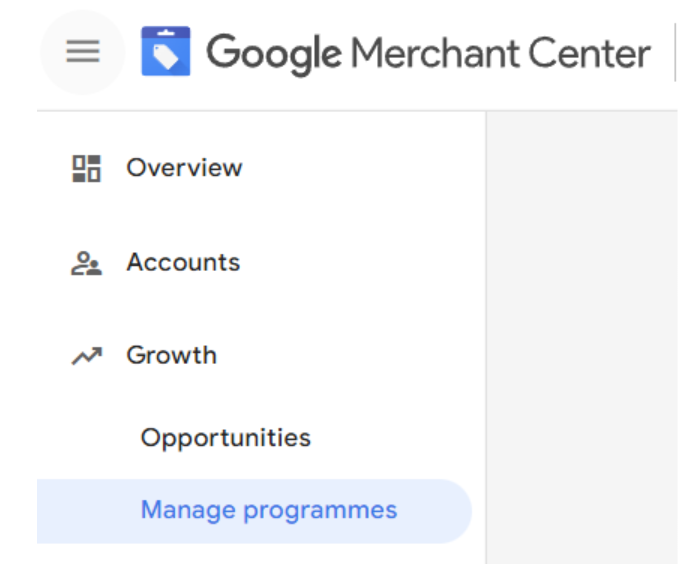Click the blue Merchant Center tag logo
Image resolution: width=679 pixels, height=564 pixels.
coord(165,52)
